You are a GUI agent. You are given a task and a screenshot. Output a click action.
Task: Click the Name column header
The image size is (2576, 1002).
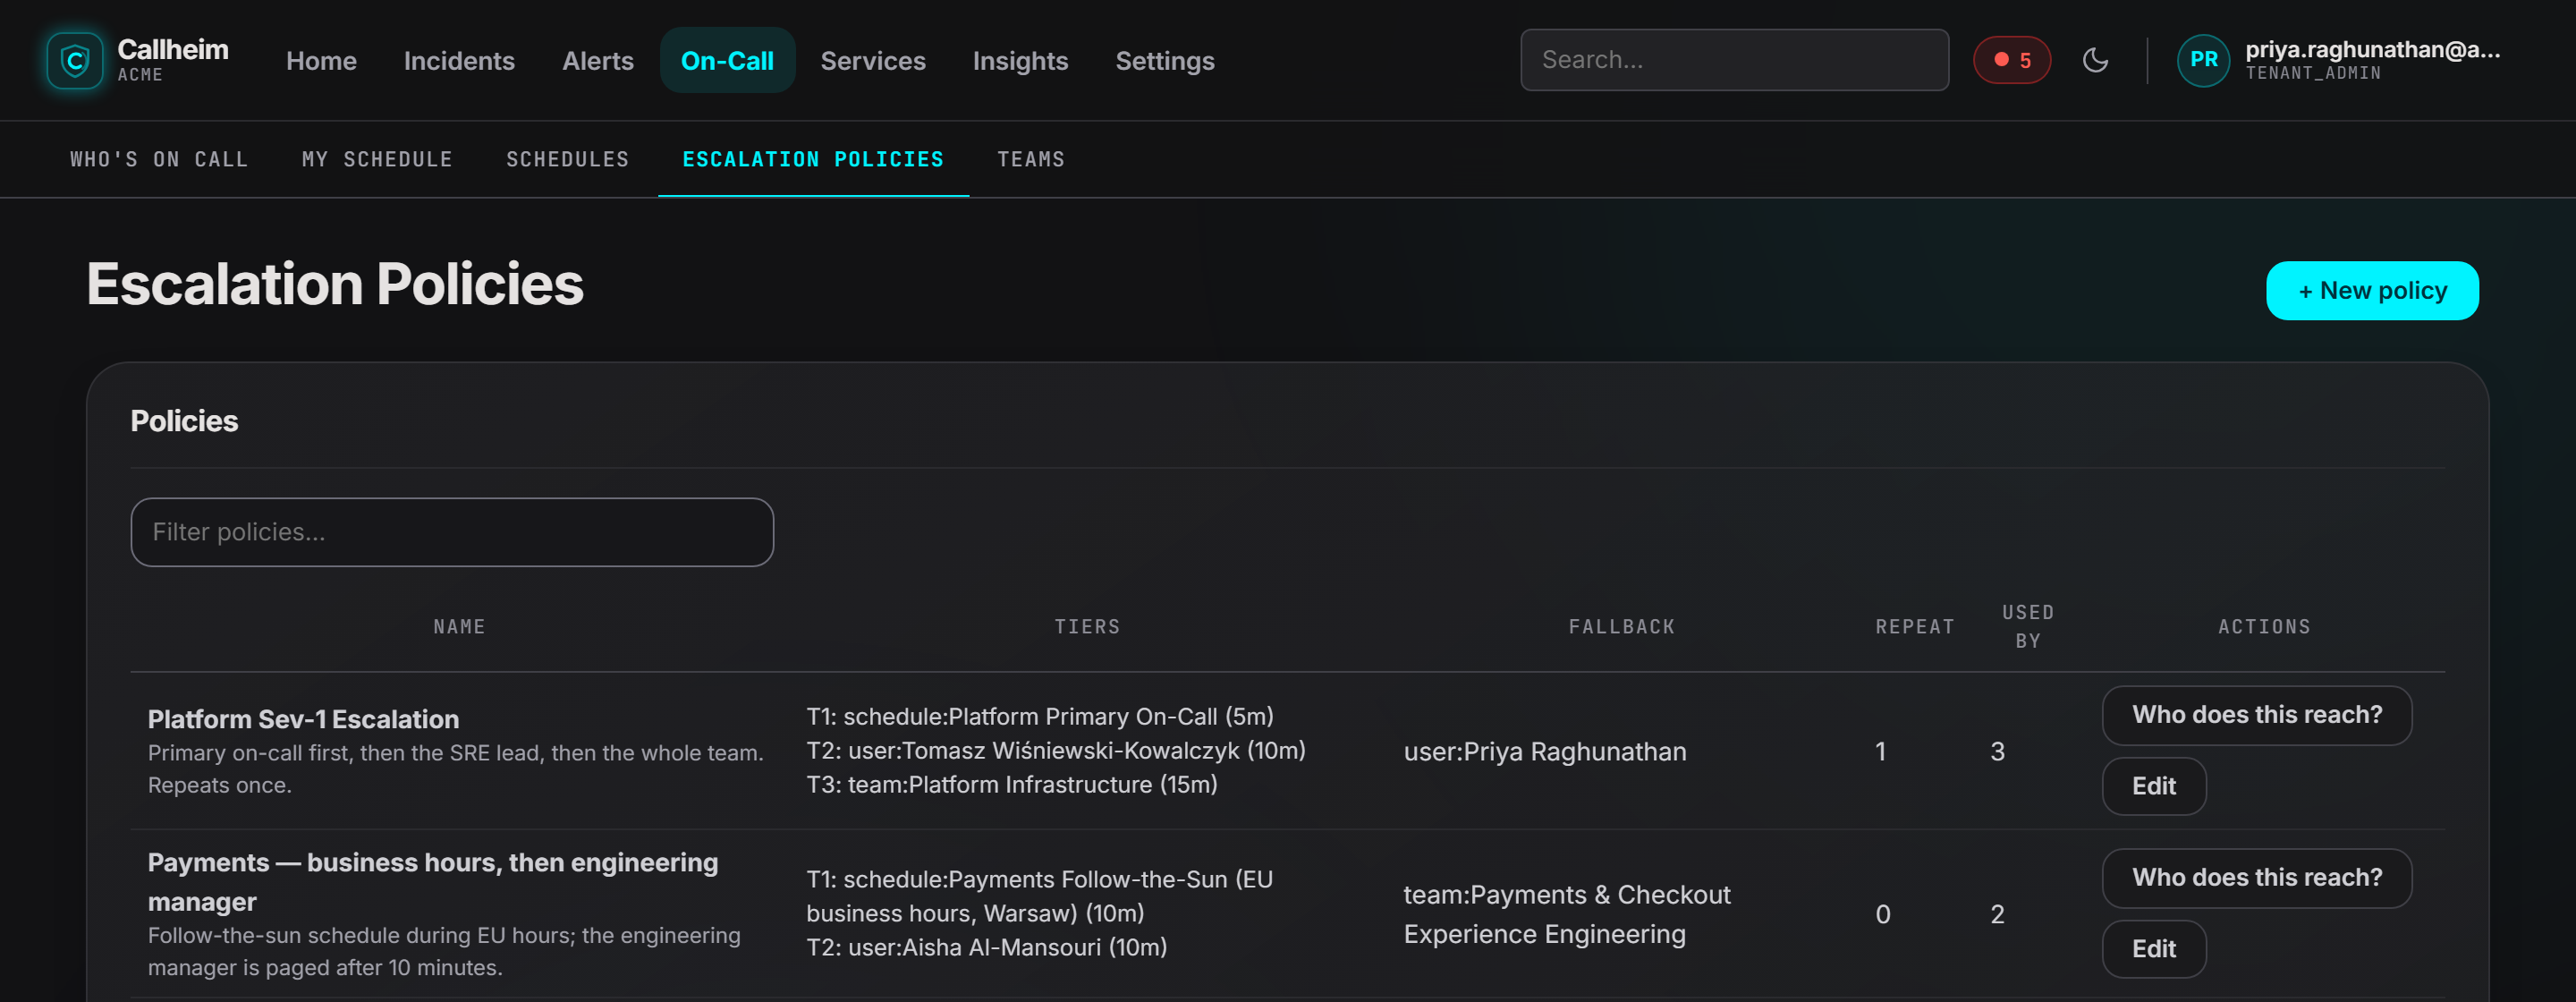tap(459, 627)
